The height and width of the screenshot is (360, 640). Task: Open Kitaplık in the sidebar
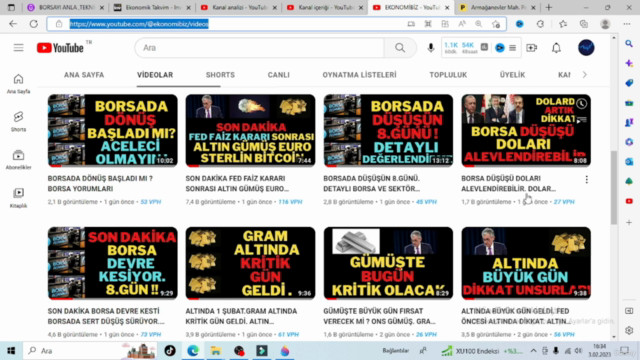18,198
